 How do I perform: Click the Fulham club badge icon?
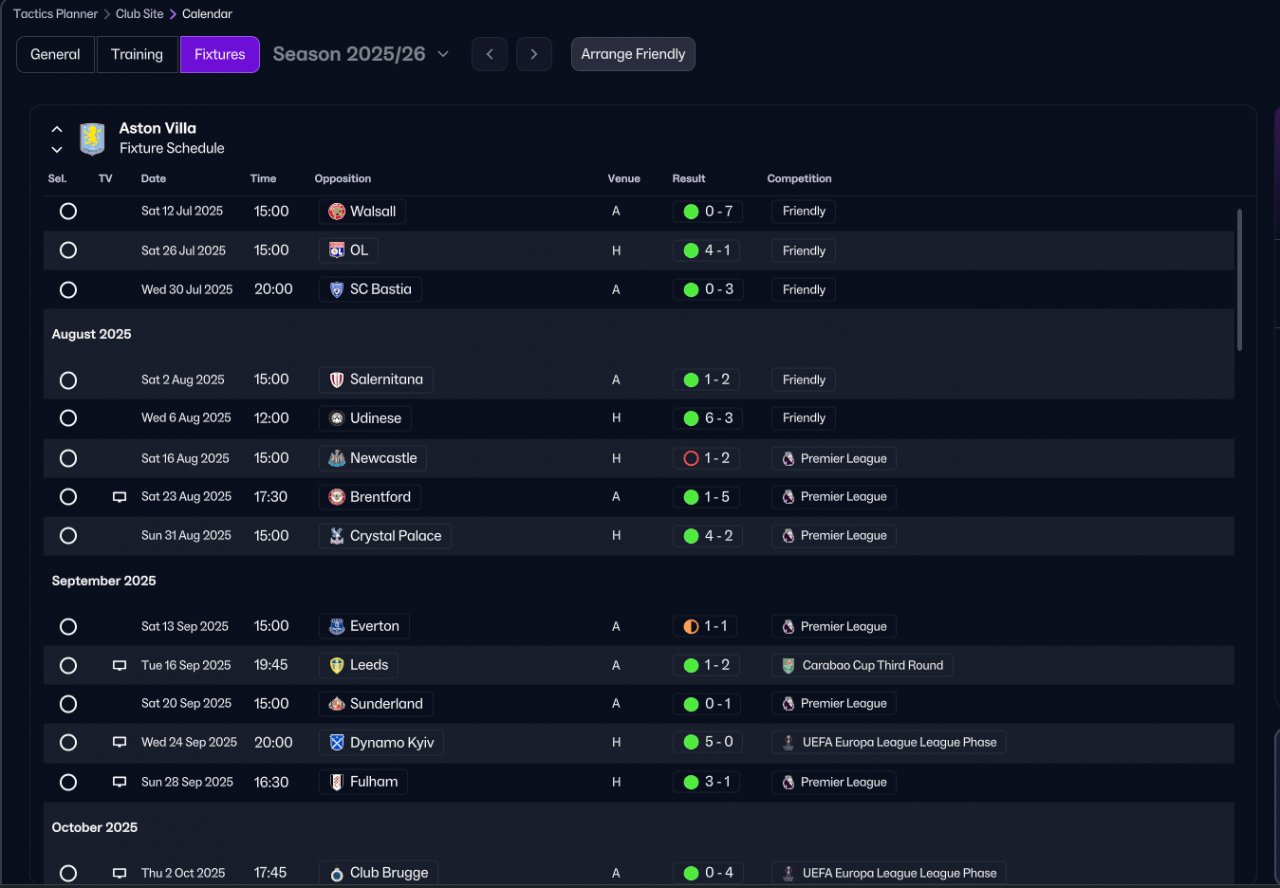click(x=337, y=782)
